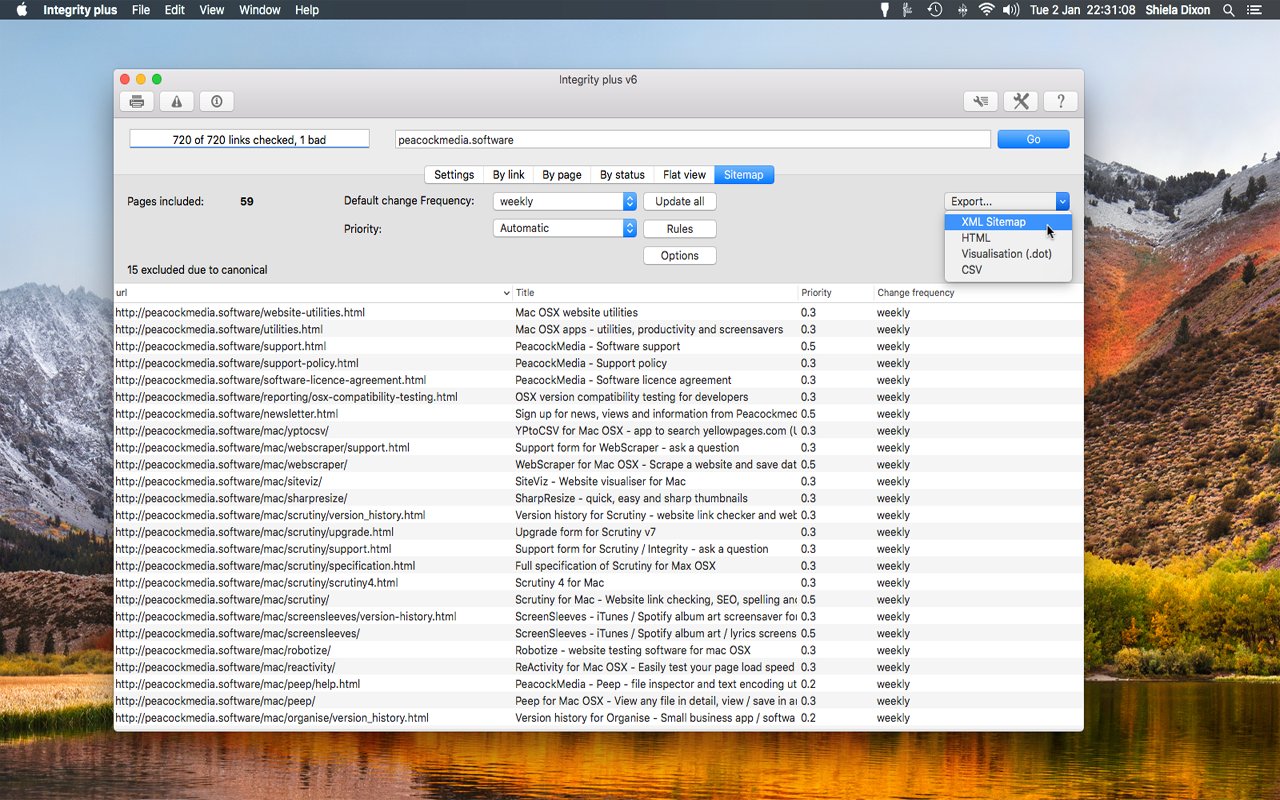Viewport: 1280px width, 800px height.
Task: Open the crossed tools preferences icon
Action: [1021, 101]
